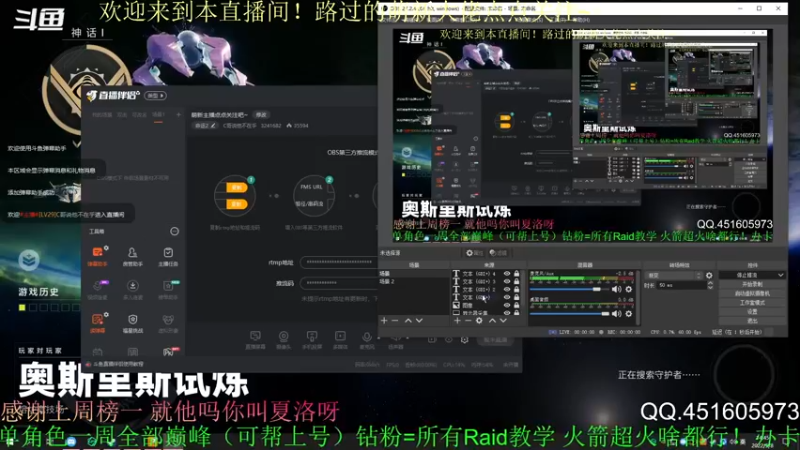Unlock the 文本 (GDI+) 4 source
This screenshot has height=450, width=800.
click(x=516, y=274)
